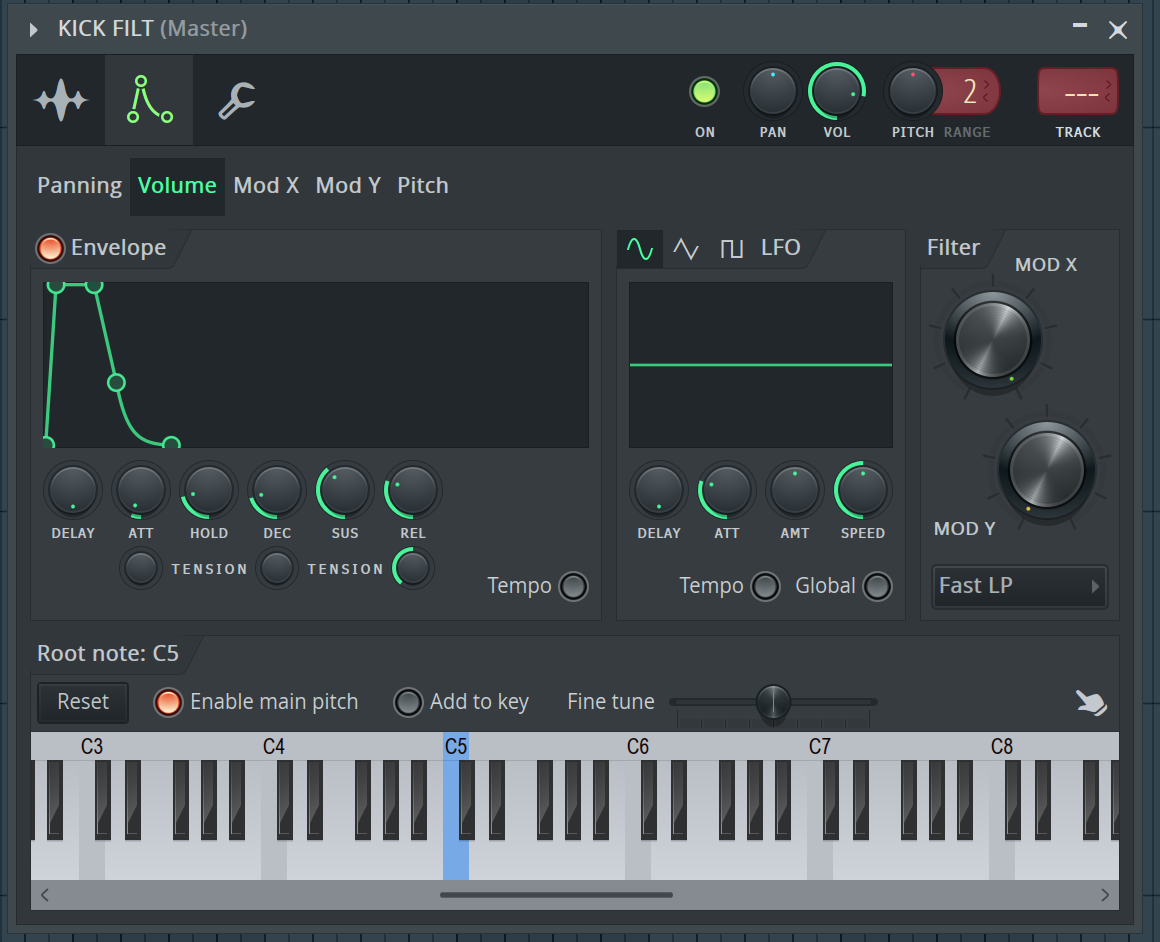This screenshot has height=942, width=1160.
Task: Minimize the KICK FILT window
Action: pyautogui.click(x=1080, y=26)
